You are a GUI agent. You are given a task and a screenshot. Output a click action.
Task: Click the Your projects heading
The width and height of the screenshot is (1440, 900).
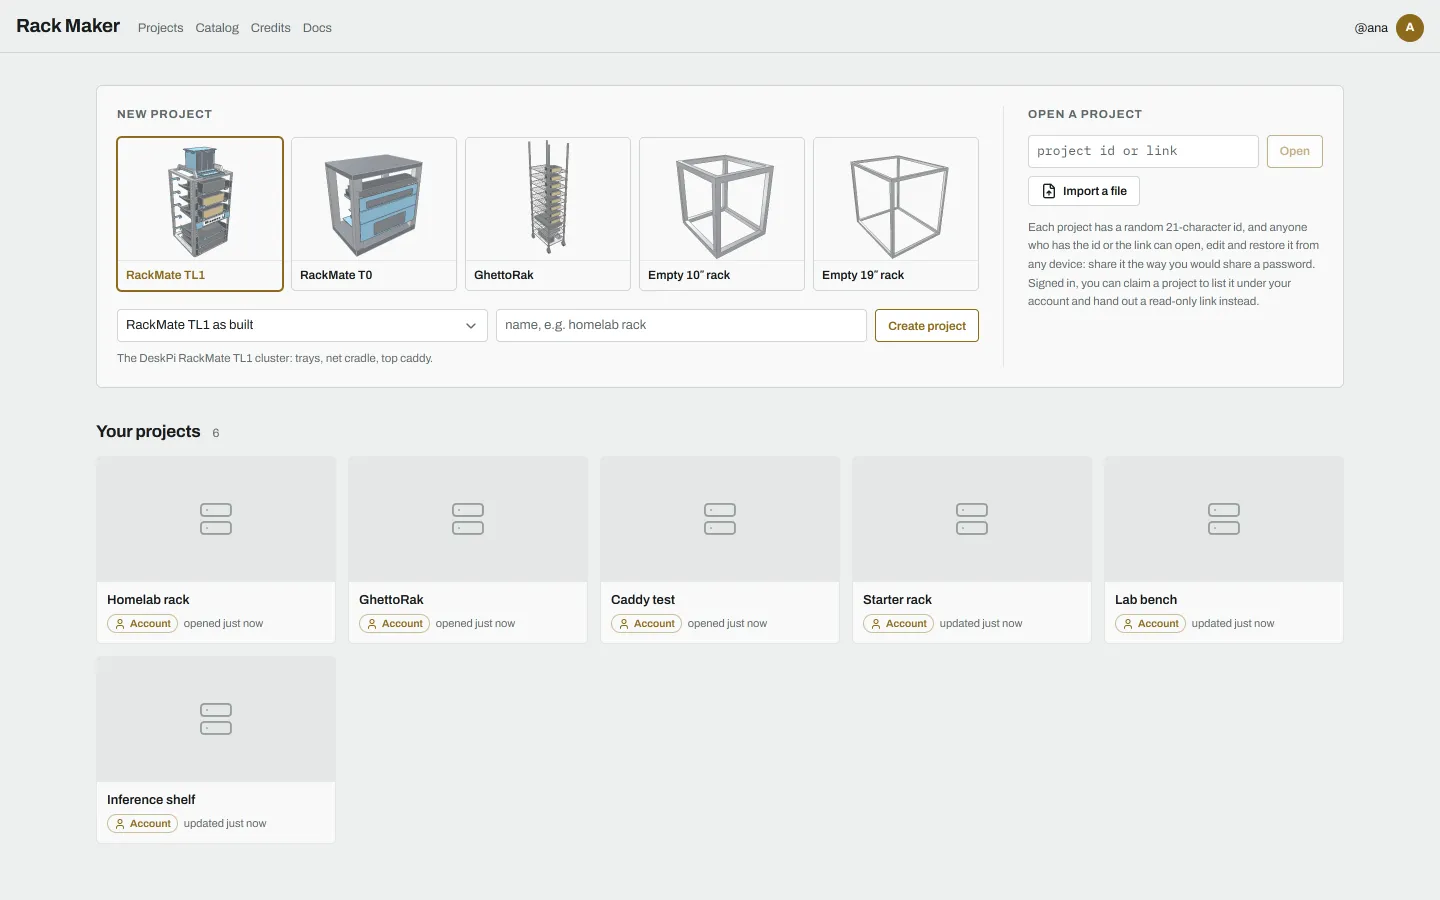pos(148,431)
